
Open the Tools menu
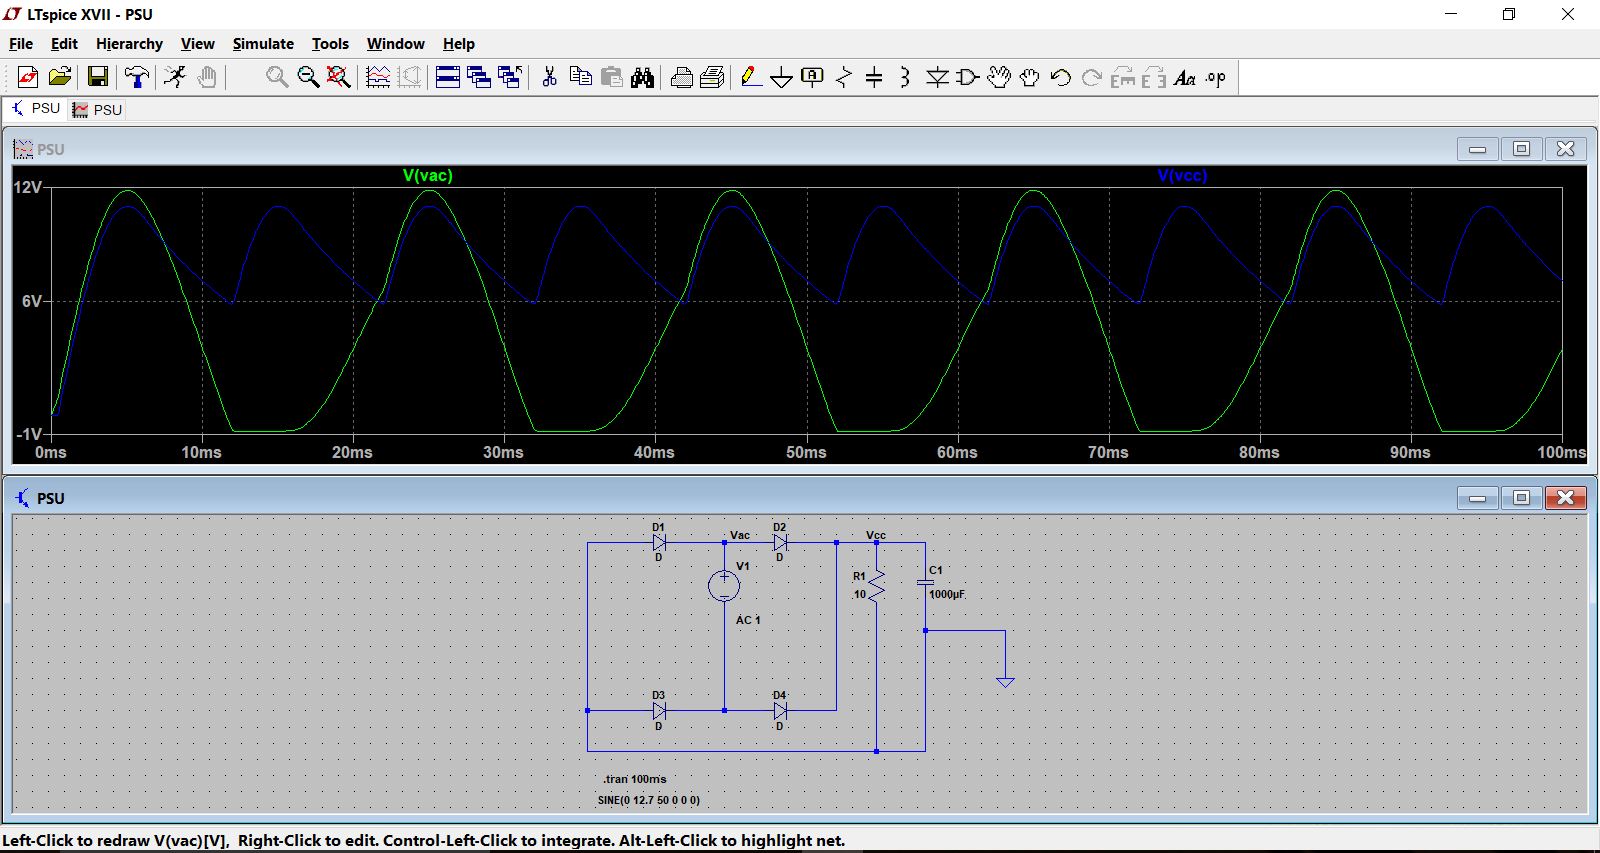330,44
